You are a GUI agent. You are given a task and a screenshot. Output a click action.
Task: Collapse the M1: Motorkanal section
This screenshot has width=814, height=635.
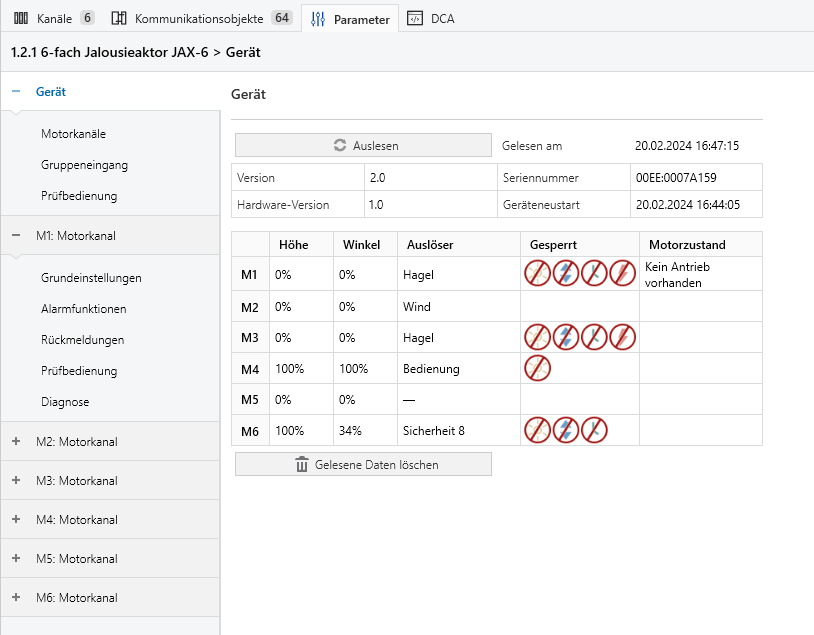click(x=16, y=235)
